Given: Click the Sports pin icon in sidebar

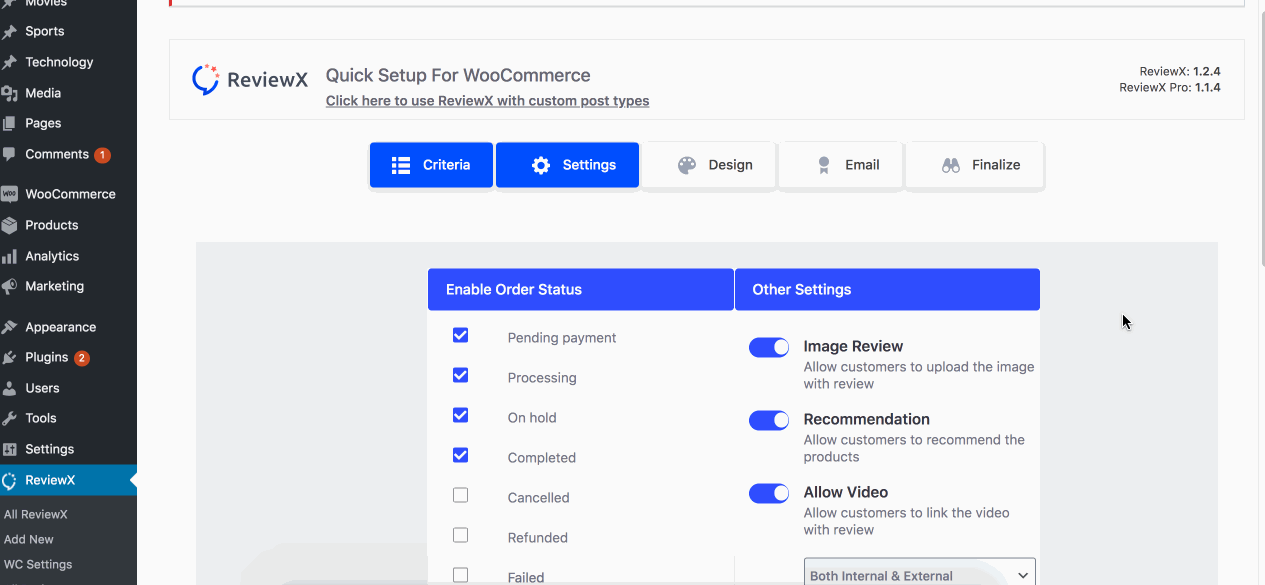Looking at the screenshot, I should tap(10, 31).
